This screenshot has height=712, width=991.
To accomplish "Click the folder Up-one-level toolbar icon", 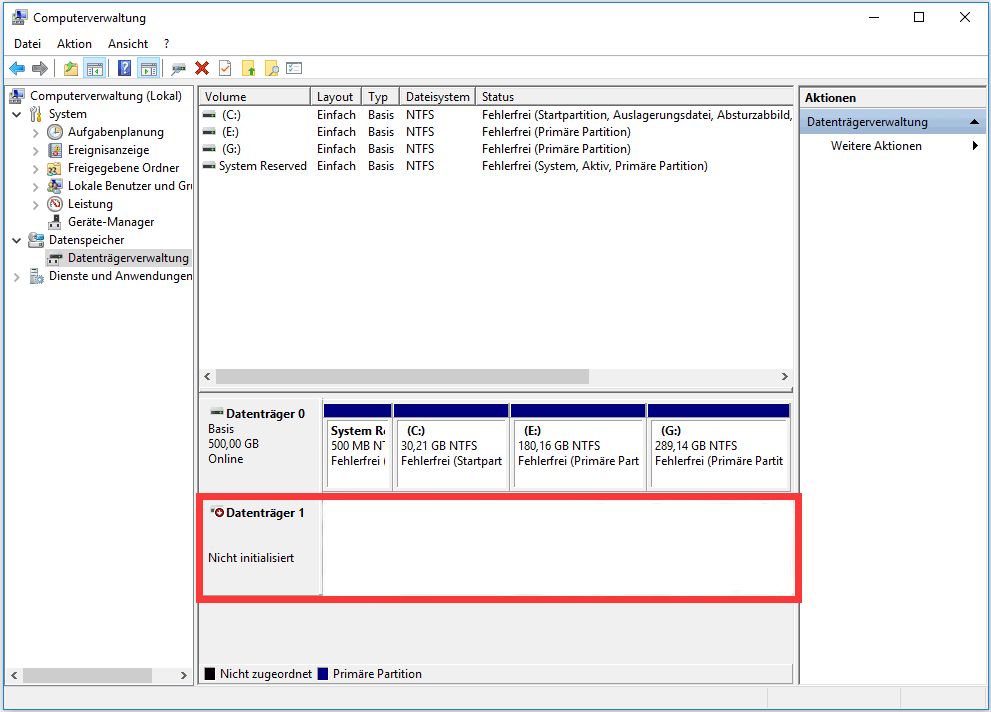I will click(70, 68).
